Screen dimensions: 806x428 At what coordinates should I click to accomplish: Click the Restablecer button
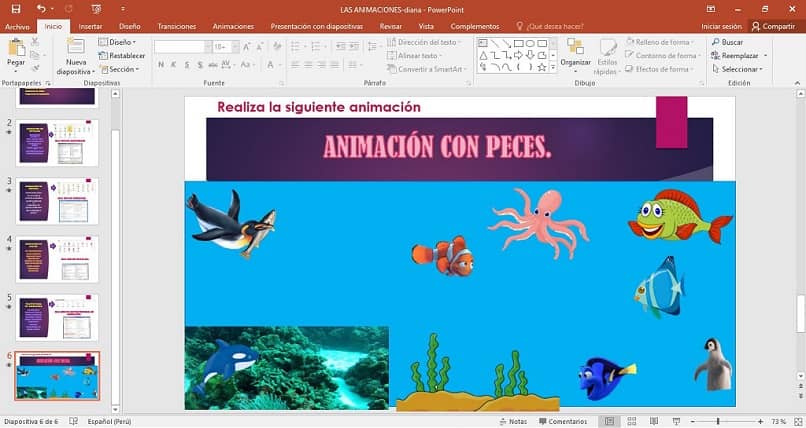pyautogui.click(x=122, y=55)
